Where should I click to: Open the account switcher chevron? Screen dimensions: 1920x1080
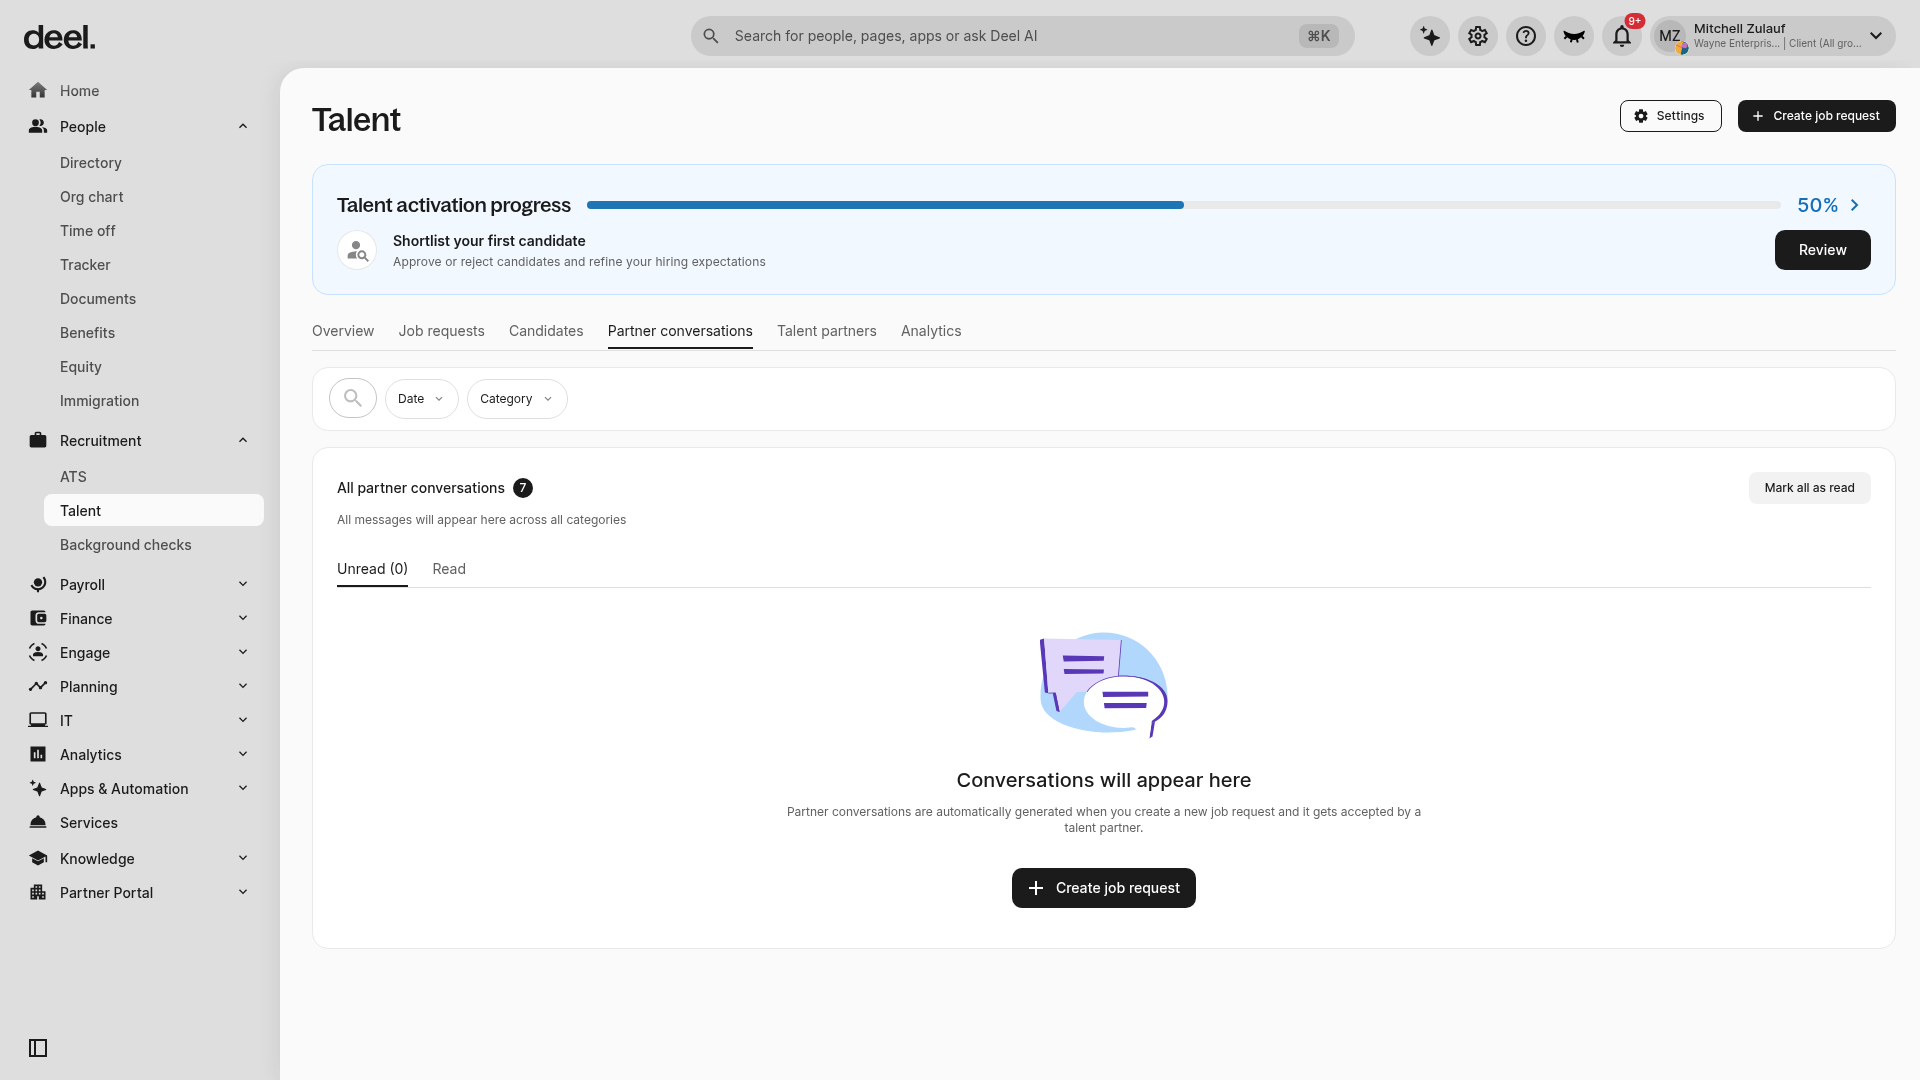[1876, 36]
